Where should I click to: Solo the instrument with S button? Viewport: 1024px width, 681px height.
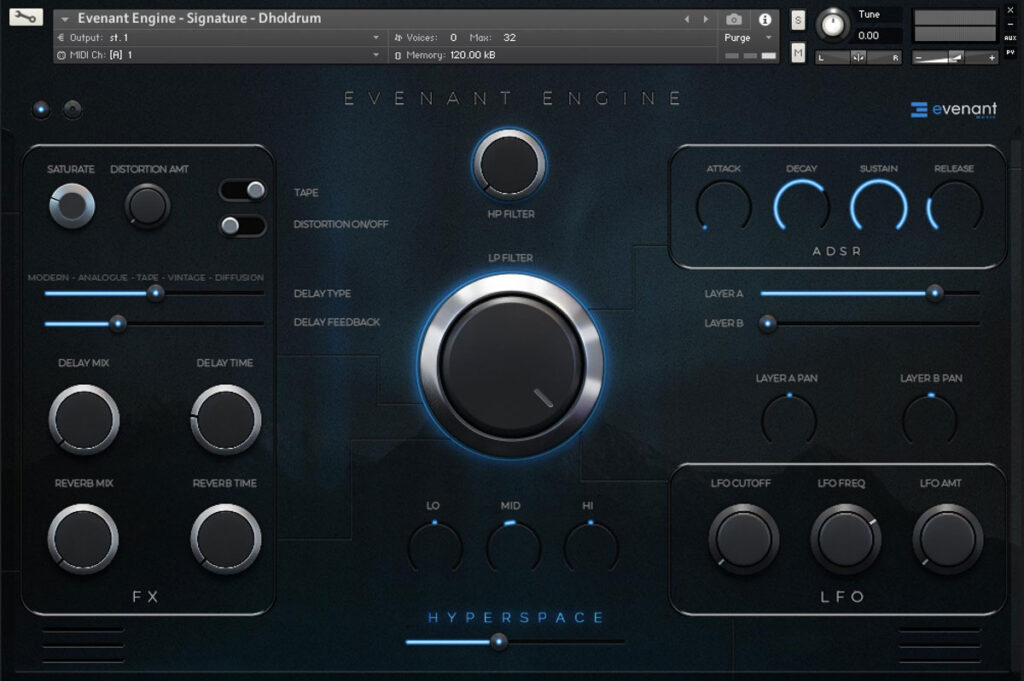[x=798, y=20]
